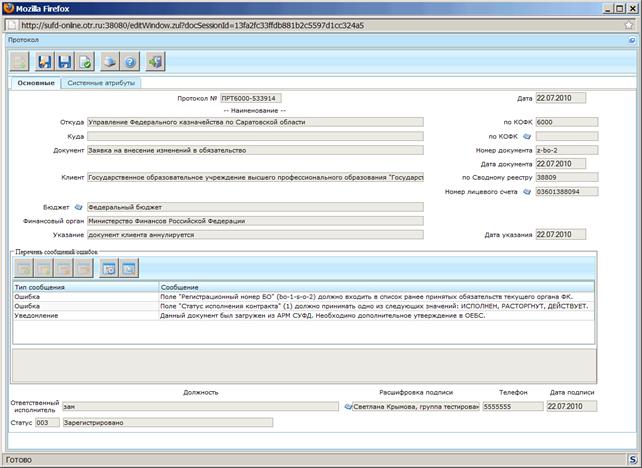Viewport: 642px width, 468px height.
Task: Click the first blue window icon above message list
Action: 109,269
